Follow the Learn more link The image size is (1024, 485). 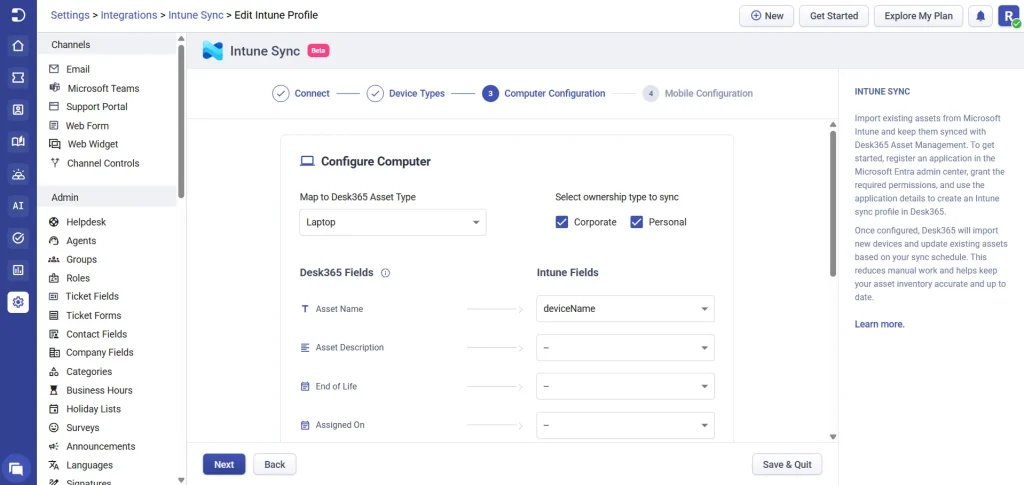[879, 324]
